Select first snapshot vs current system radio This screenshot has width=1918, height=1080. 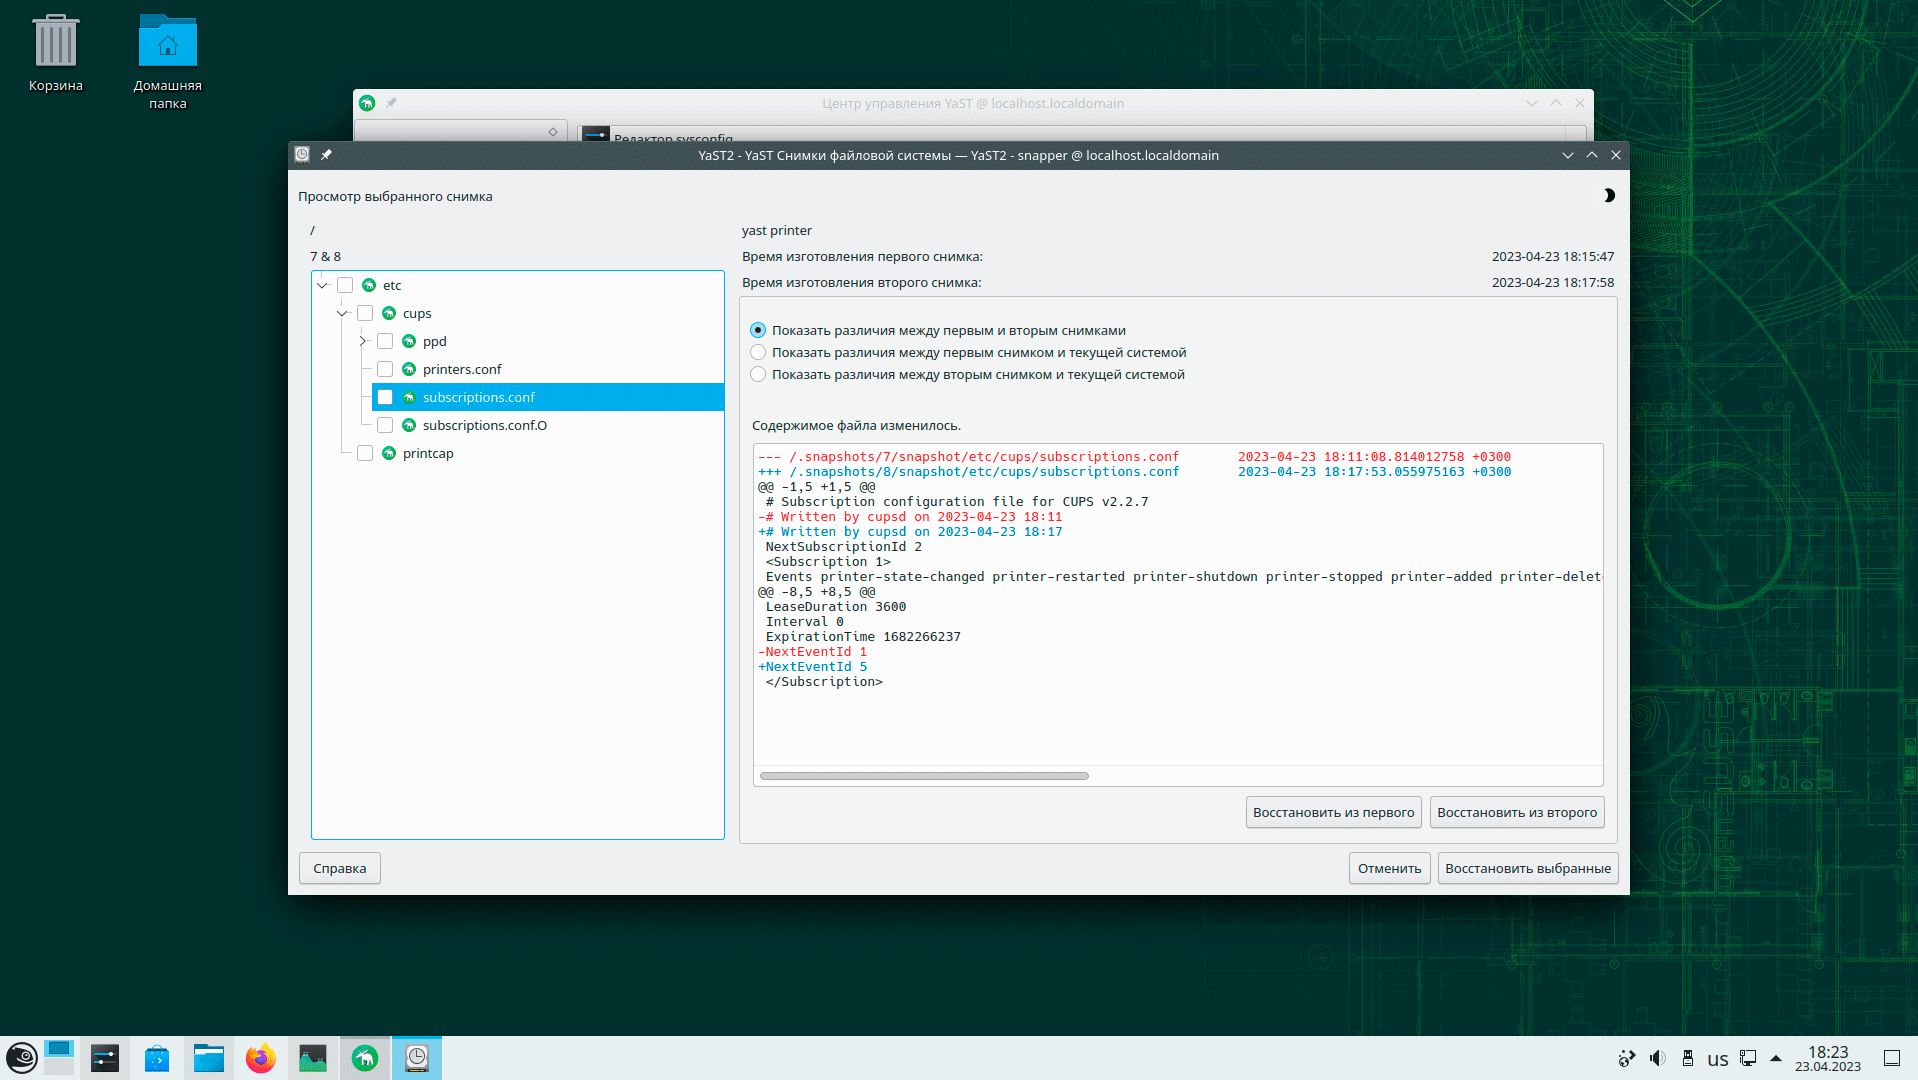758,353
